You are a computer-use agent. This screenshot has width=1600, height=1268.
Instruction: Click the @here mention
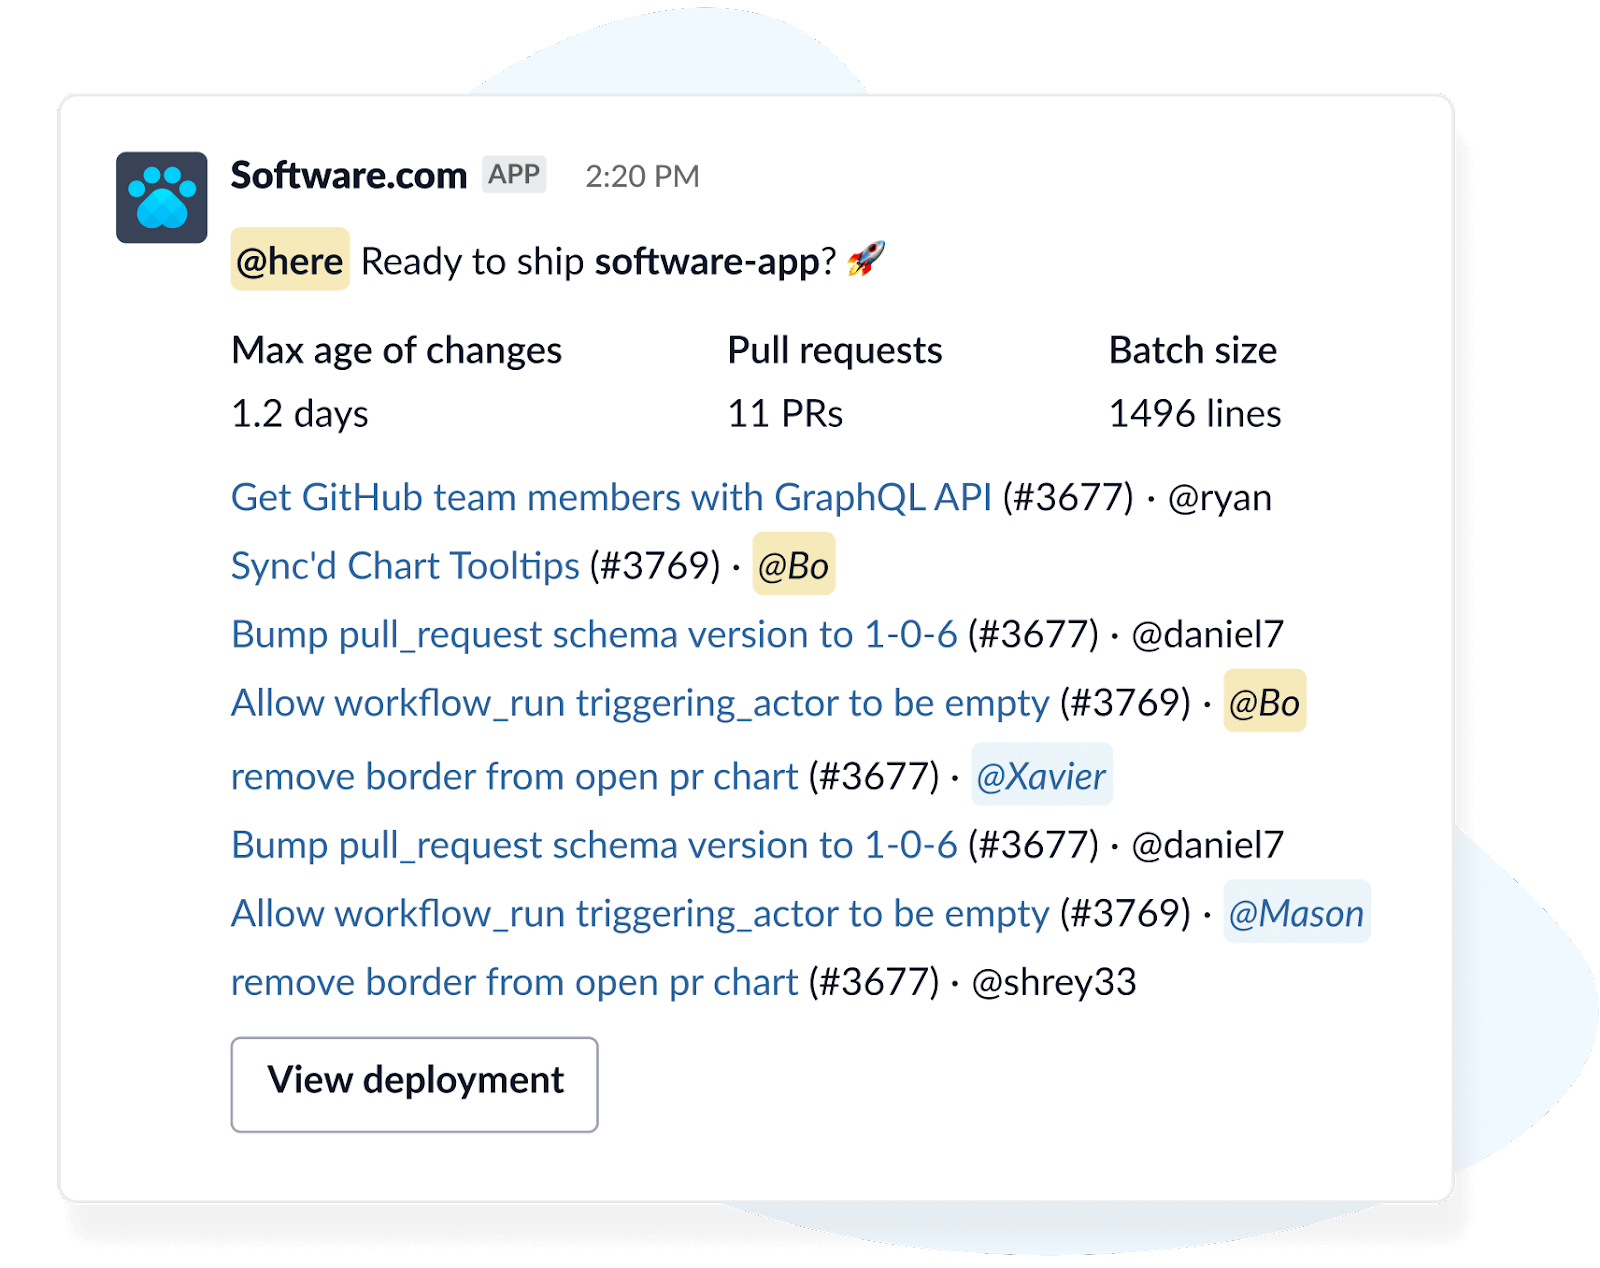click(x=290, y=260)
